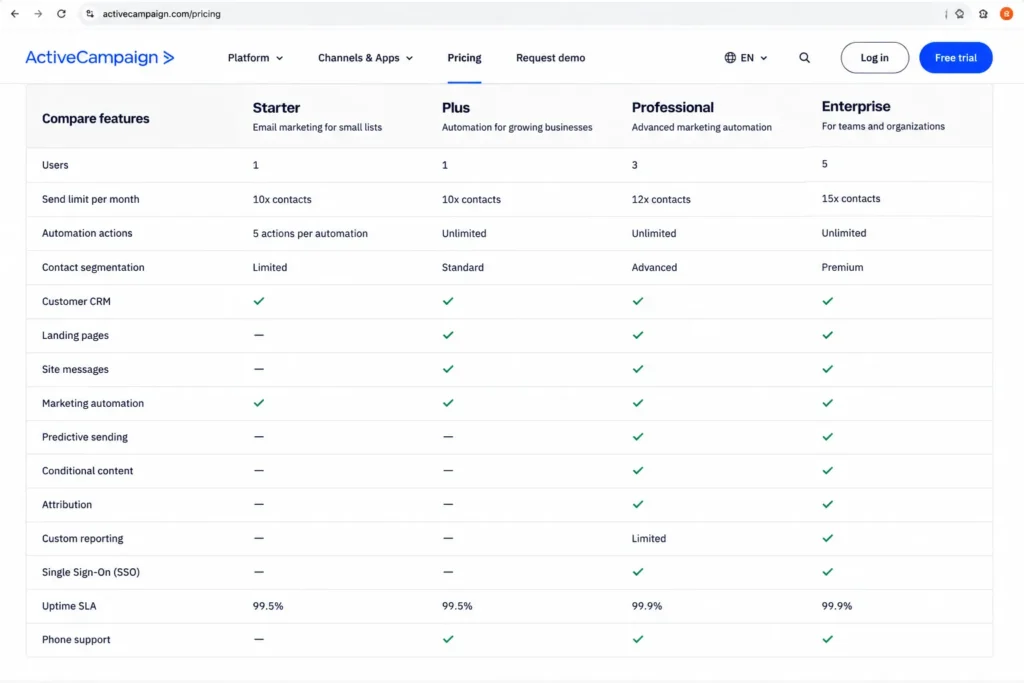Click the Contact segmentation 'Premium' value

(x=842, y=267)
